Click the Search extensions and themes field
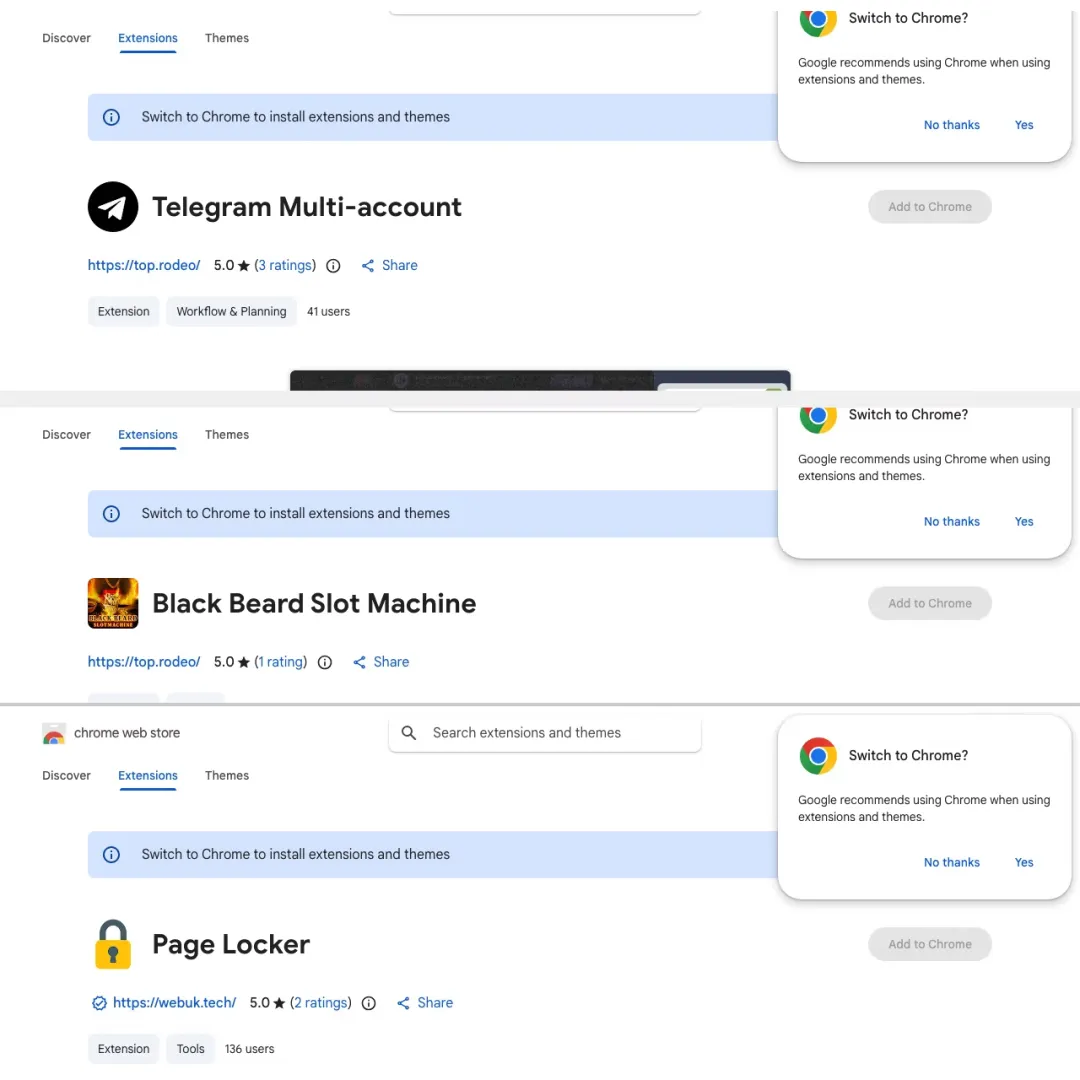The width and height of the screenshot is (1080, 1080). (545, 733)
